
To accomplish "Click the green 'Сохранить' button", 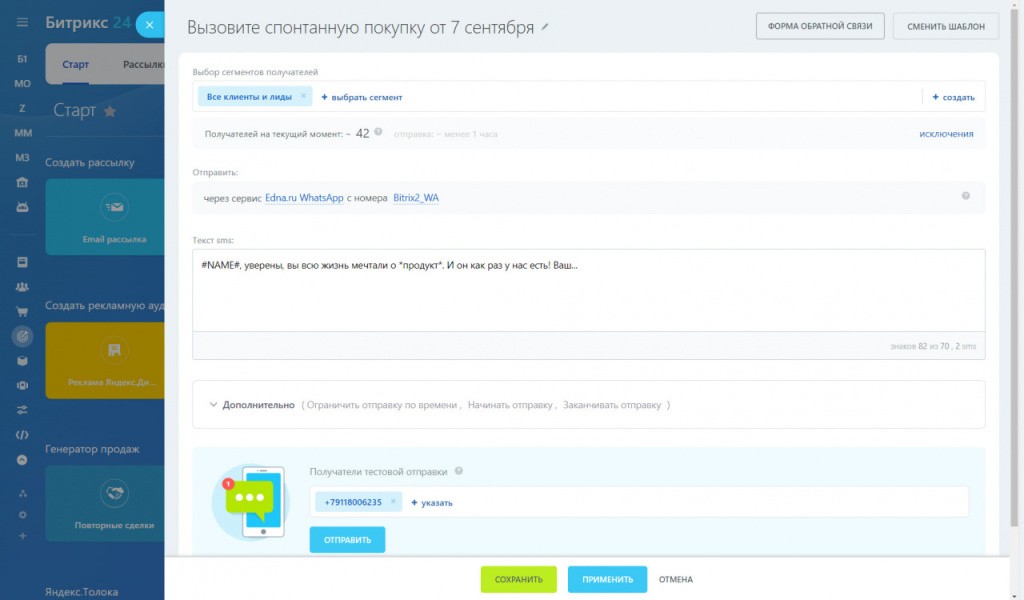I will 518,579.
